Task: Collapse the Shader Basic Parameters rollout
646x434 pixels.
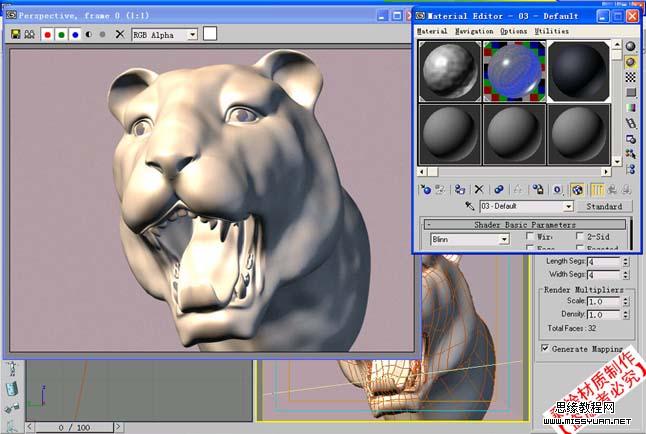Action: point(525,225)
